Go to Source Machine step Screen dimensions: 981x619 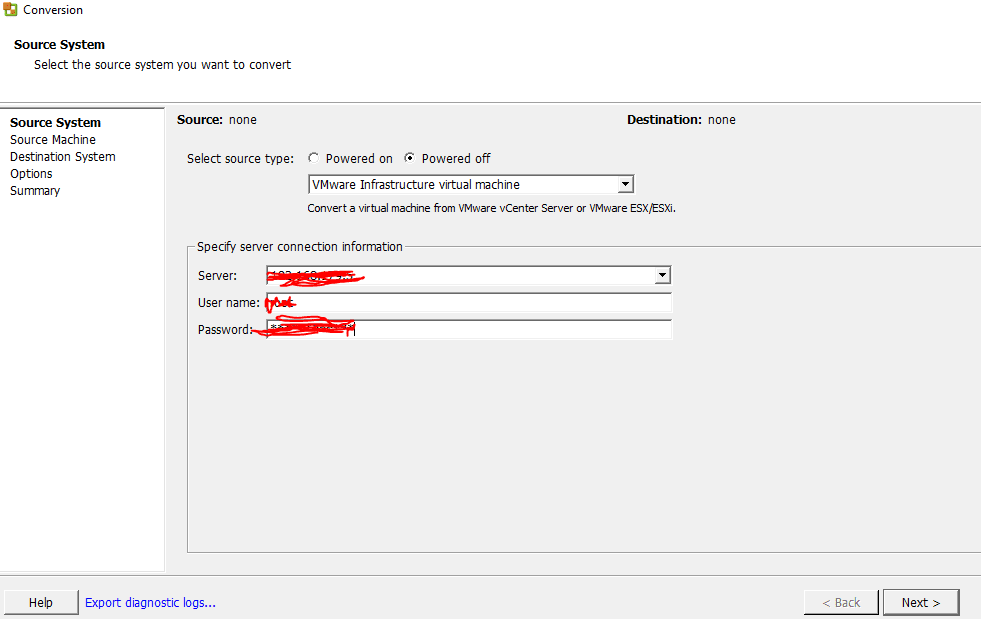[x=53, y=140]
